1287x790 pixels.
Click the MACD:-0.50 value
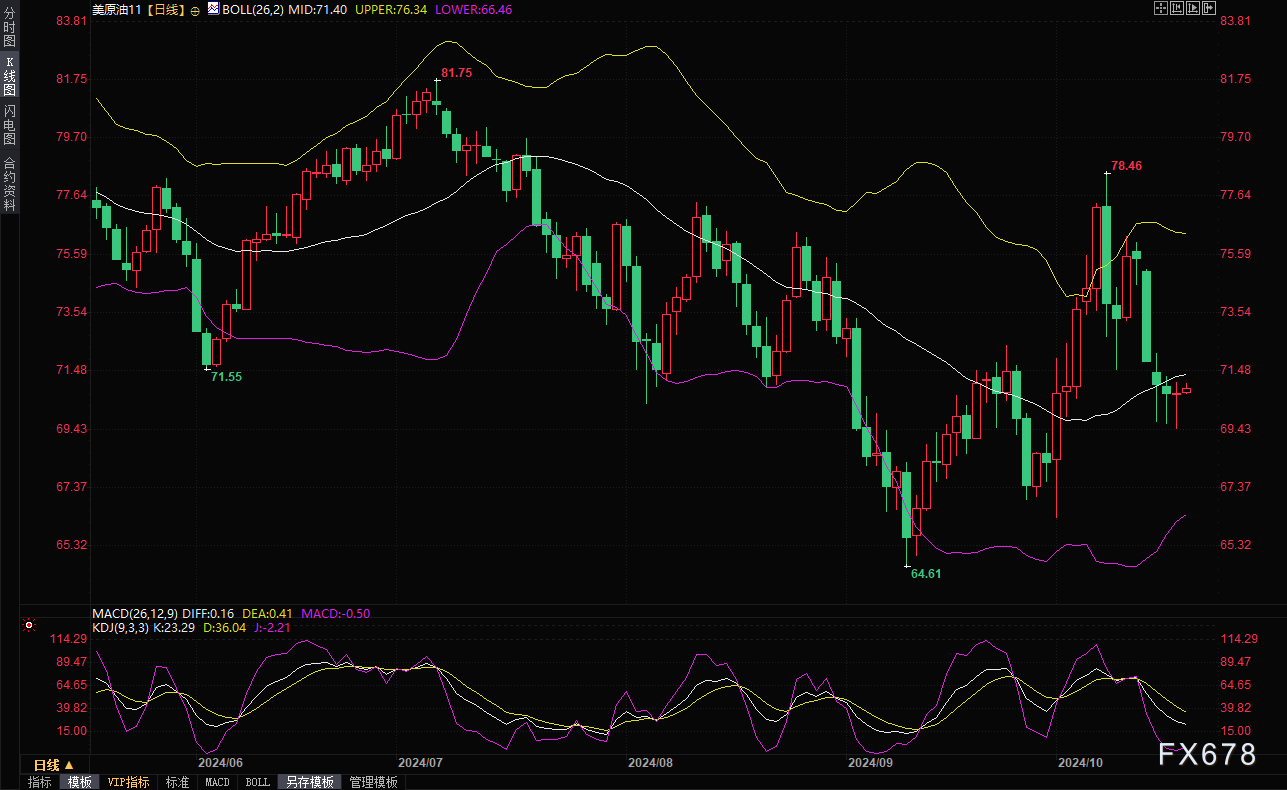[334, 613]
